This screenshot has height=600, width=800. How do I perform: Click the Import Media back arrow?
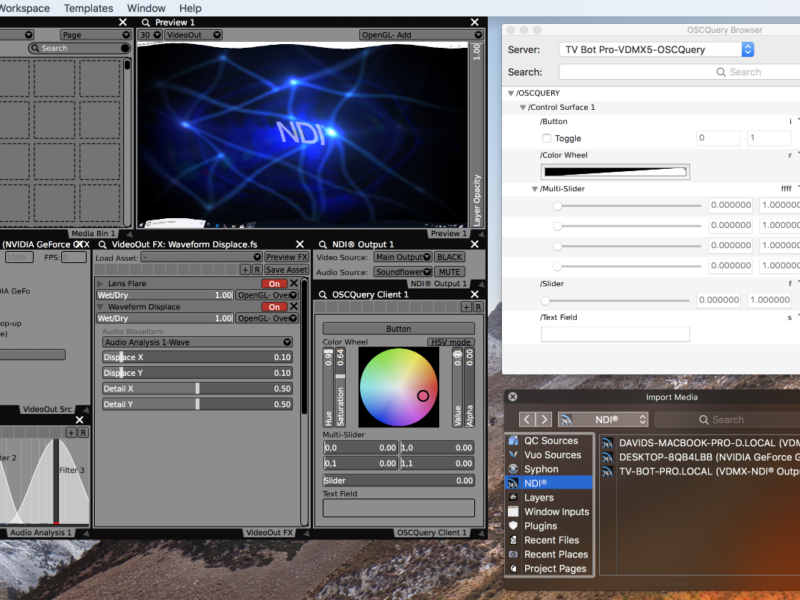coord(528,420)
